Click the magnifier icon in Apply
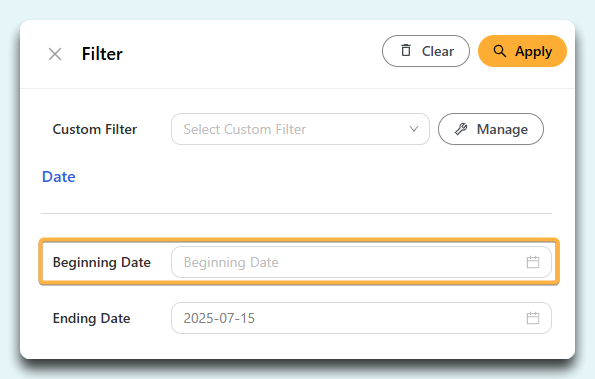Viewport: 595px width, 379px height. tap(499, 51)
